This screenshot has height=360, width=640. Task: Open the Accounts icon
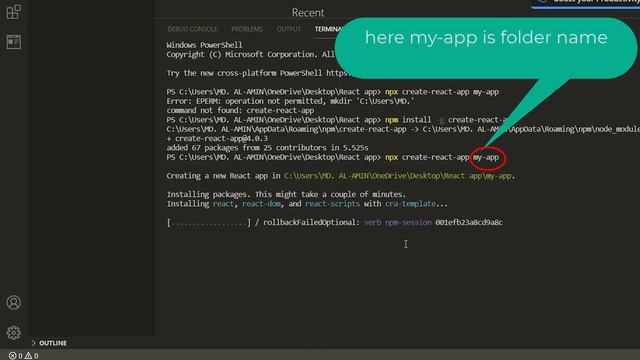(13, 302)
